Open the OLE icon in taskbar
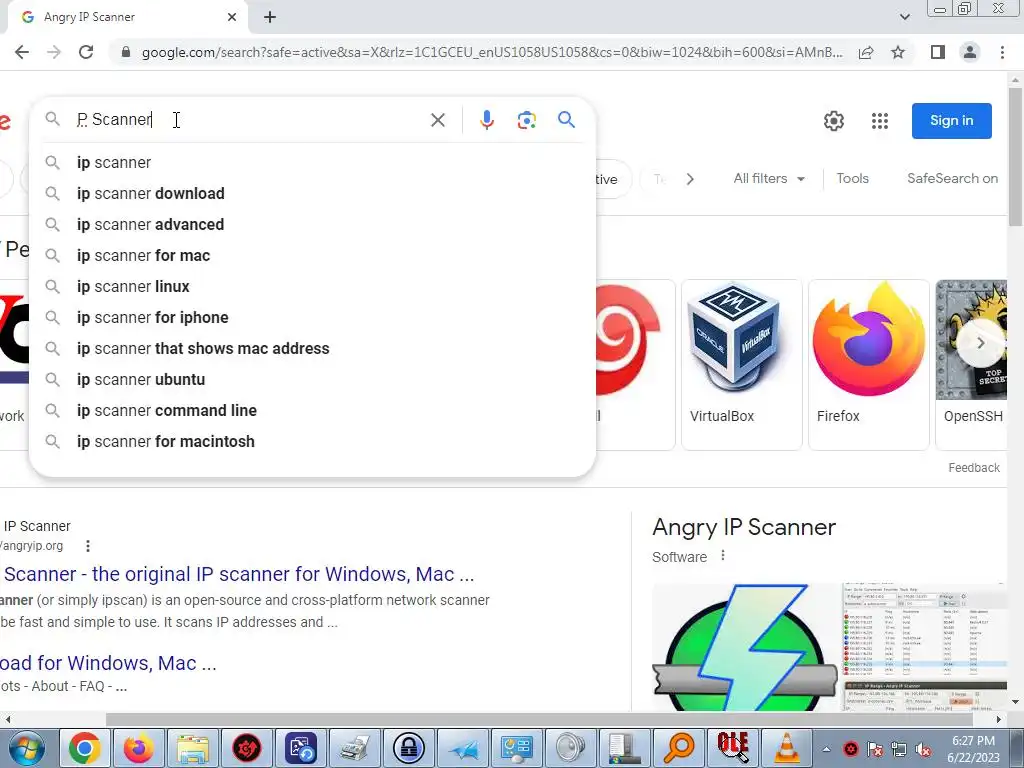This screenshot has height=768, width=1024. click(x=733, y=748)
